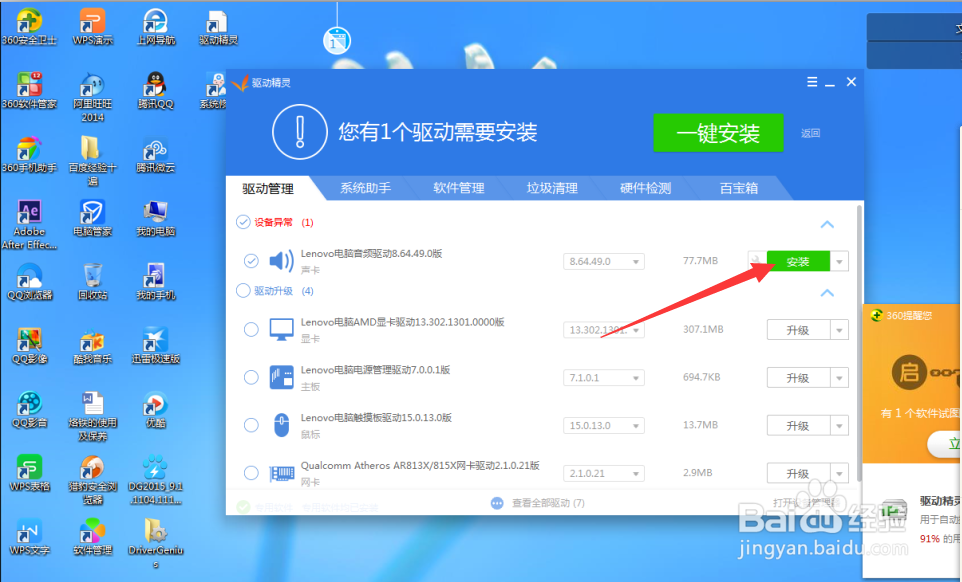Launch 腾讯QQ penguin icon

[156, 91]
